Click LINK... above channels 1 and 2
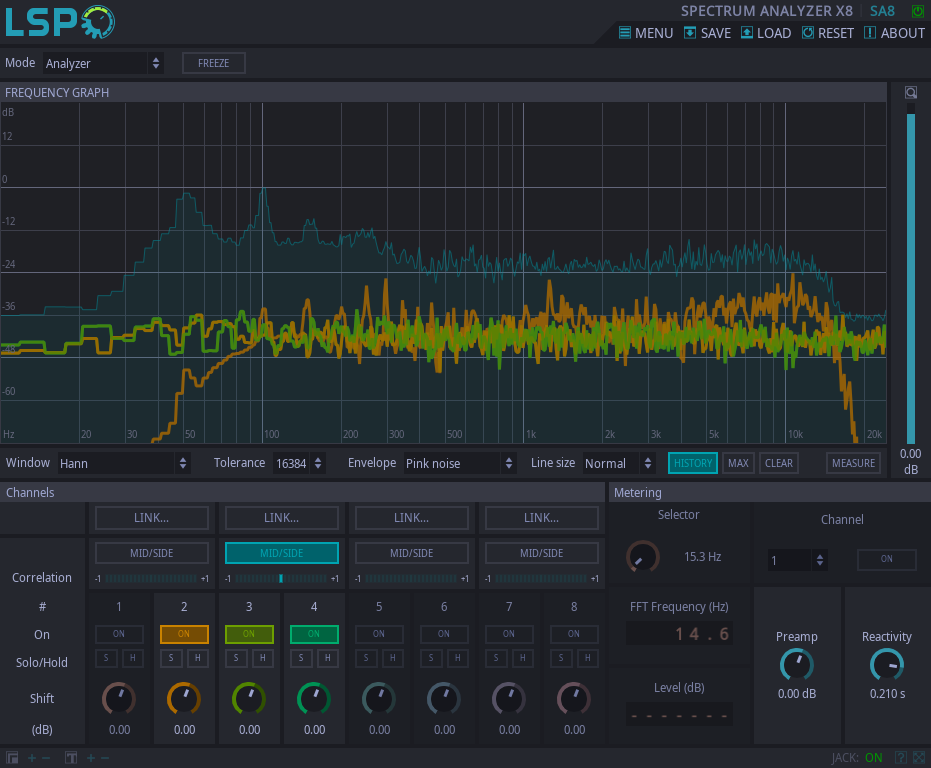Viewport: 931px width, 768px height. pos(152,518)
